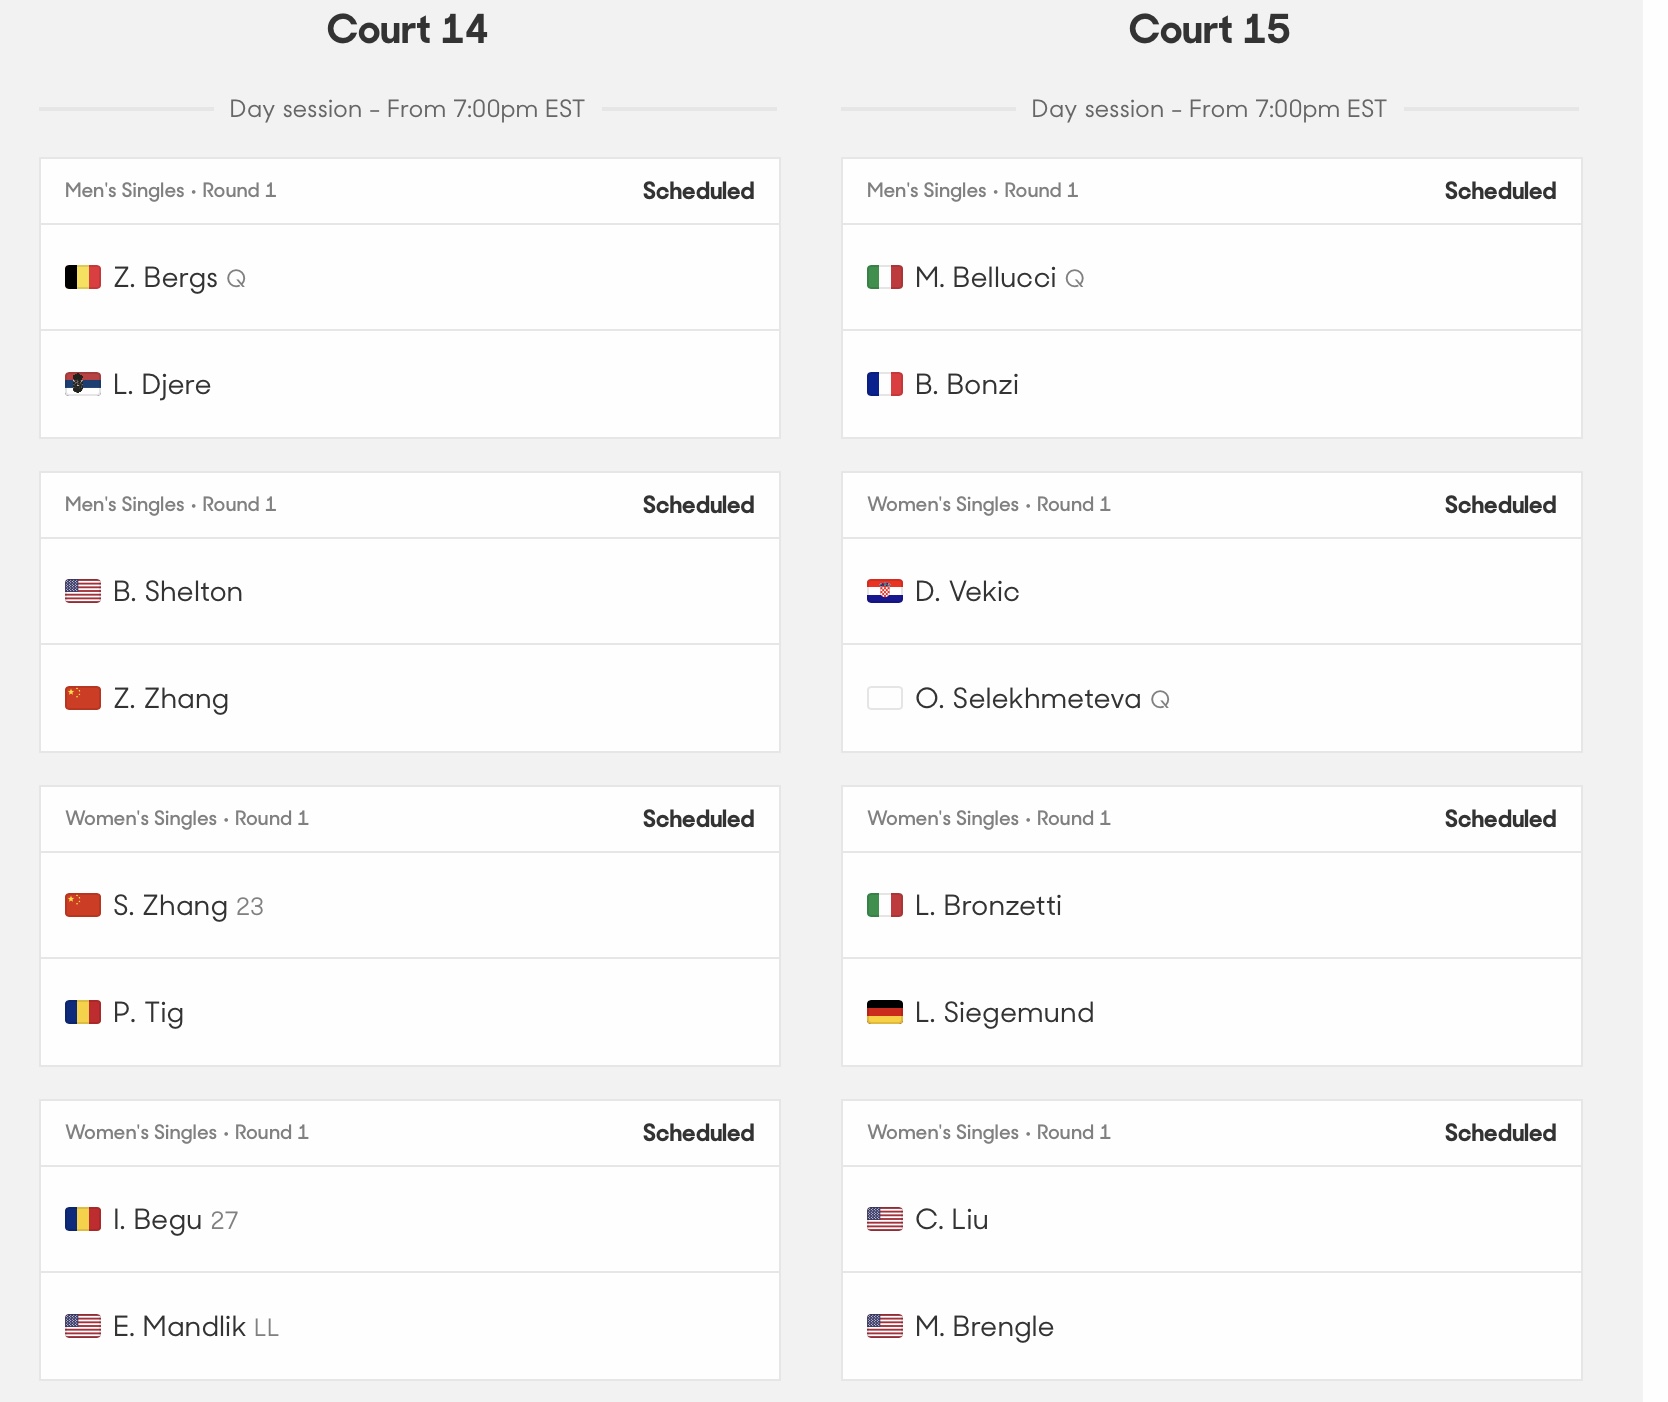
Task: Click the Belgian flag next to Z. Bergs
Action: [x=83, y=277]
